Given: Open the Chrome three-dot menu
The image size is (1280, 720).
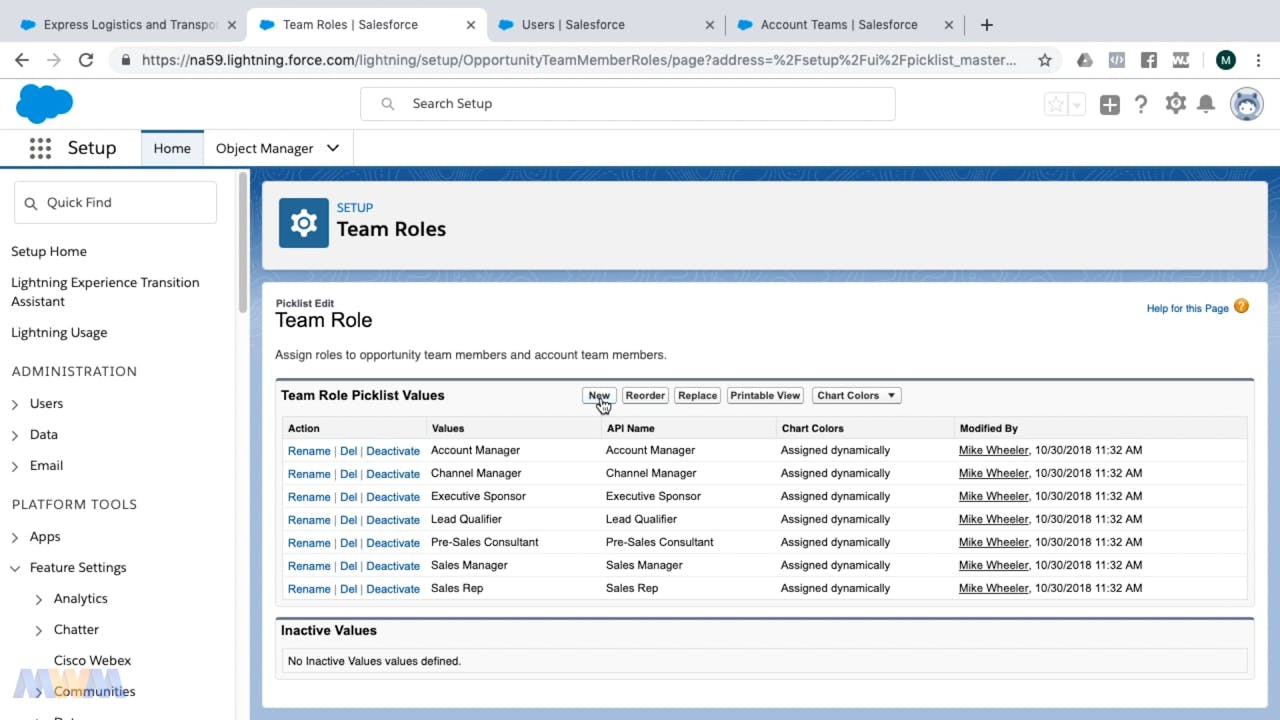Looking at the screenshot, I should [1258, 60].
